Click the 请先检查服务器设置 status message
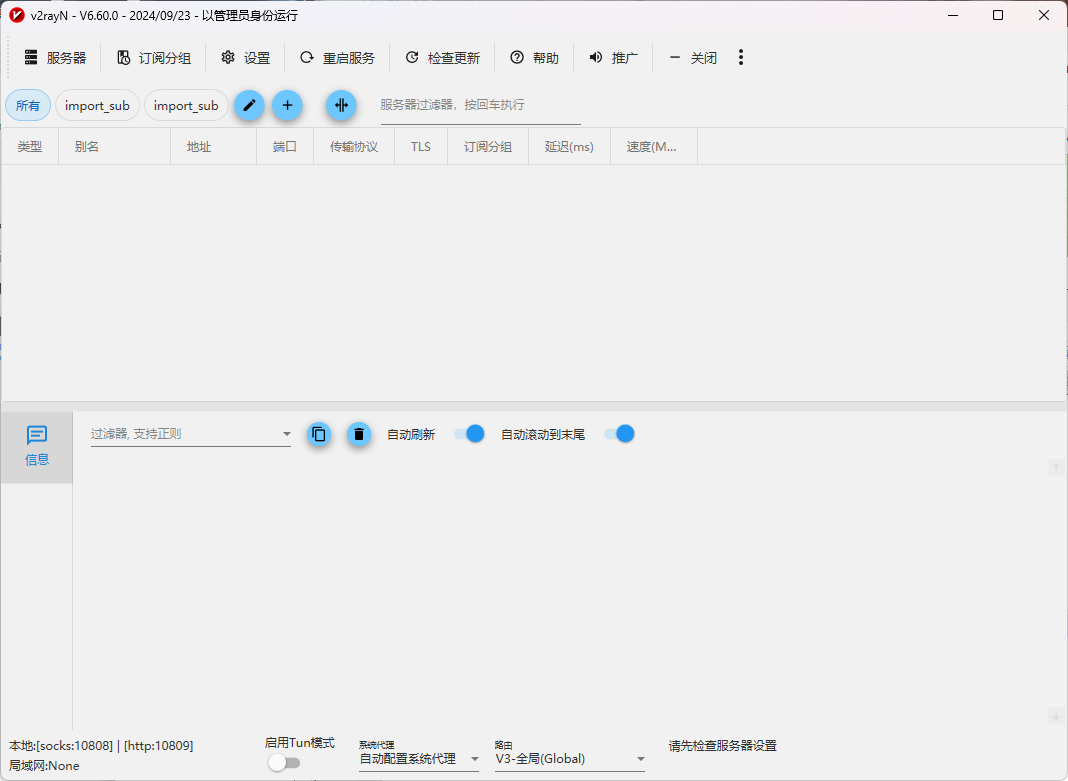Image resolution: width=1068 pixels, height=781 pixels. (723, 746)
